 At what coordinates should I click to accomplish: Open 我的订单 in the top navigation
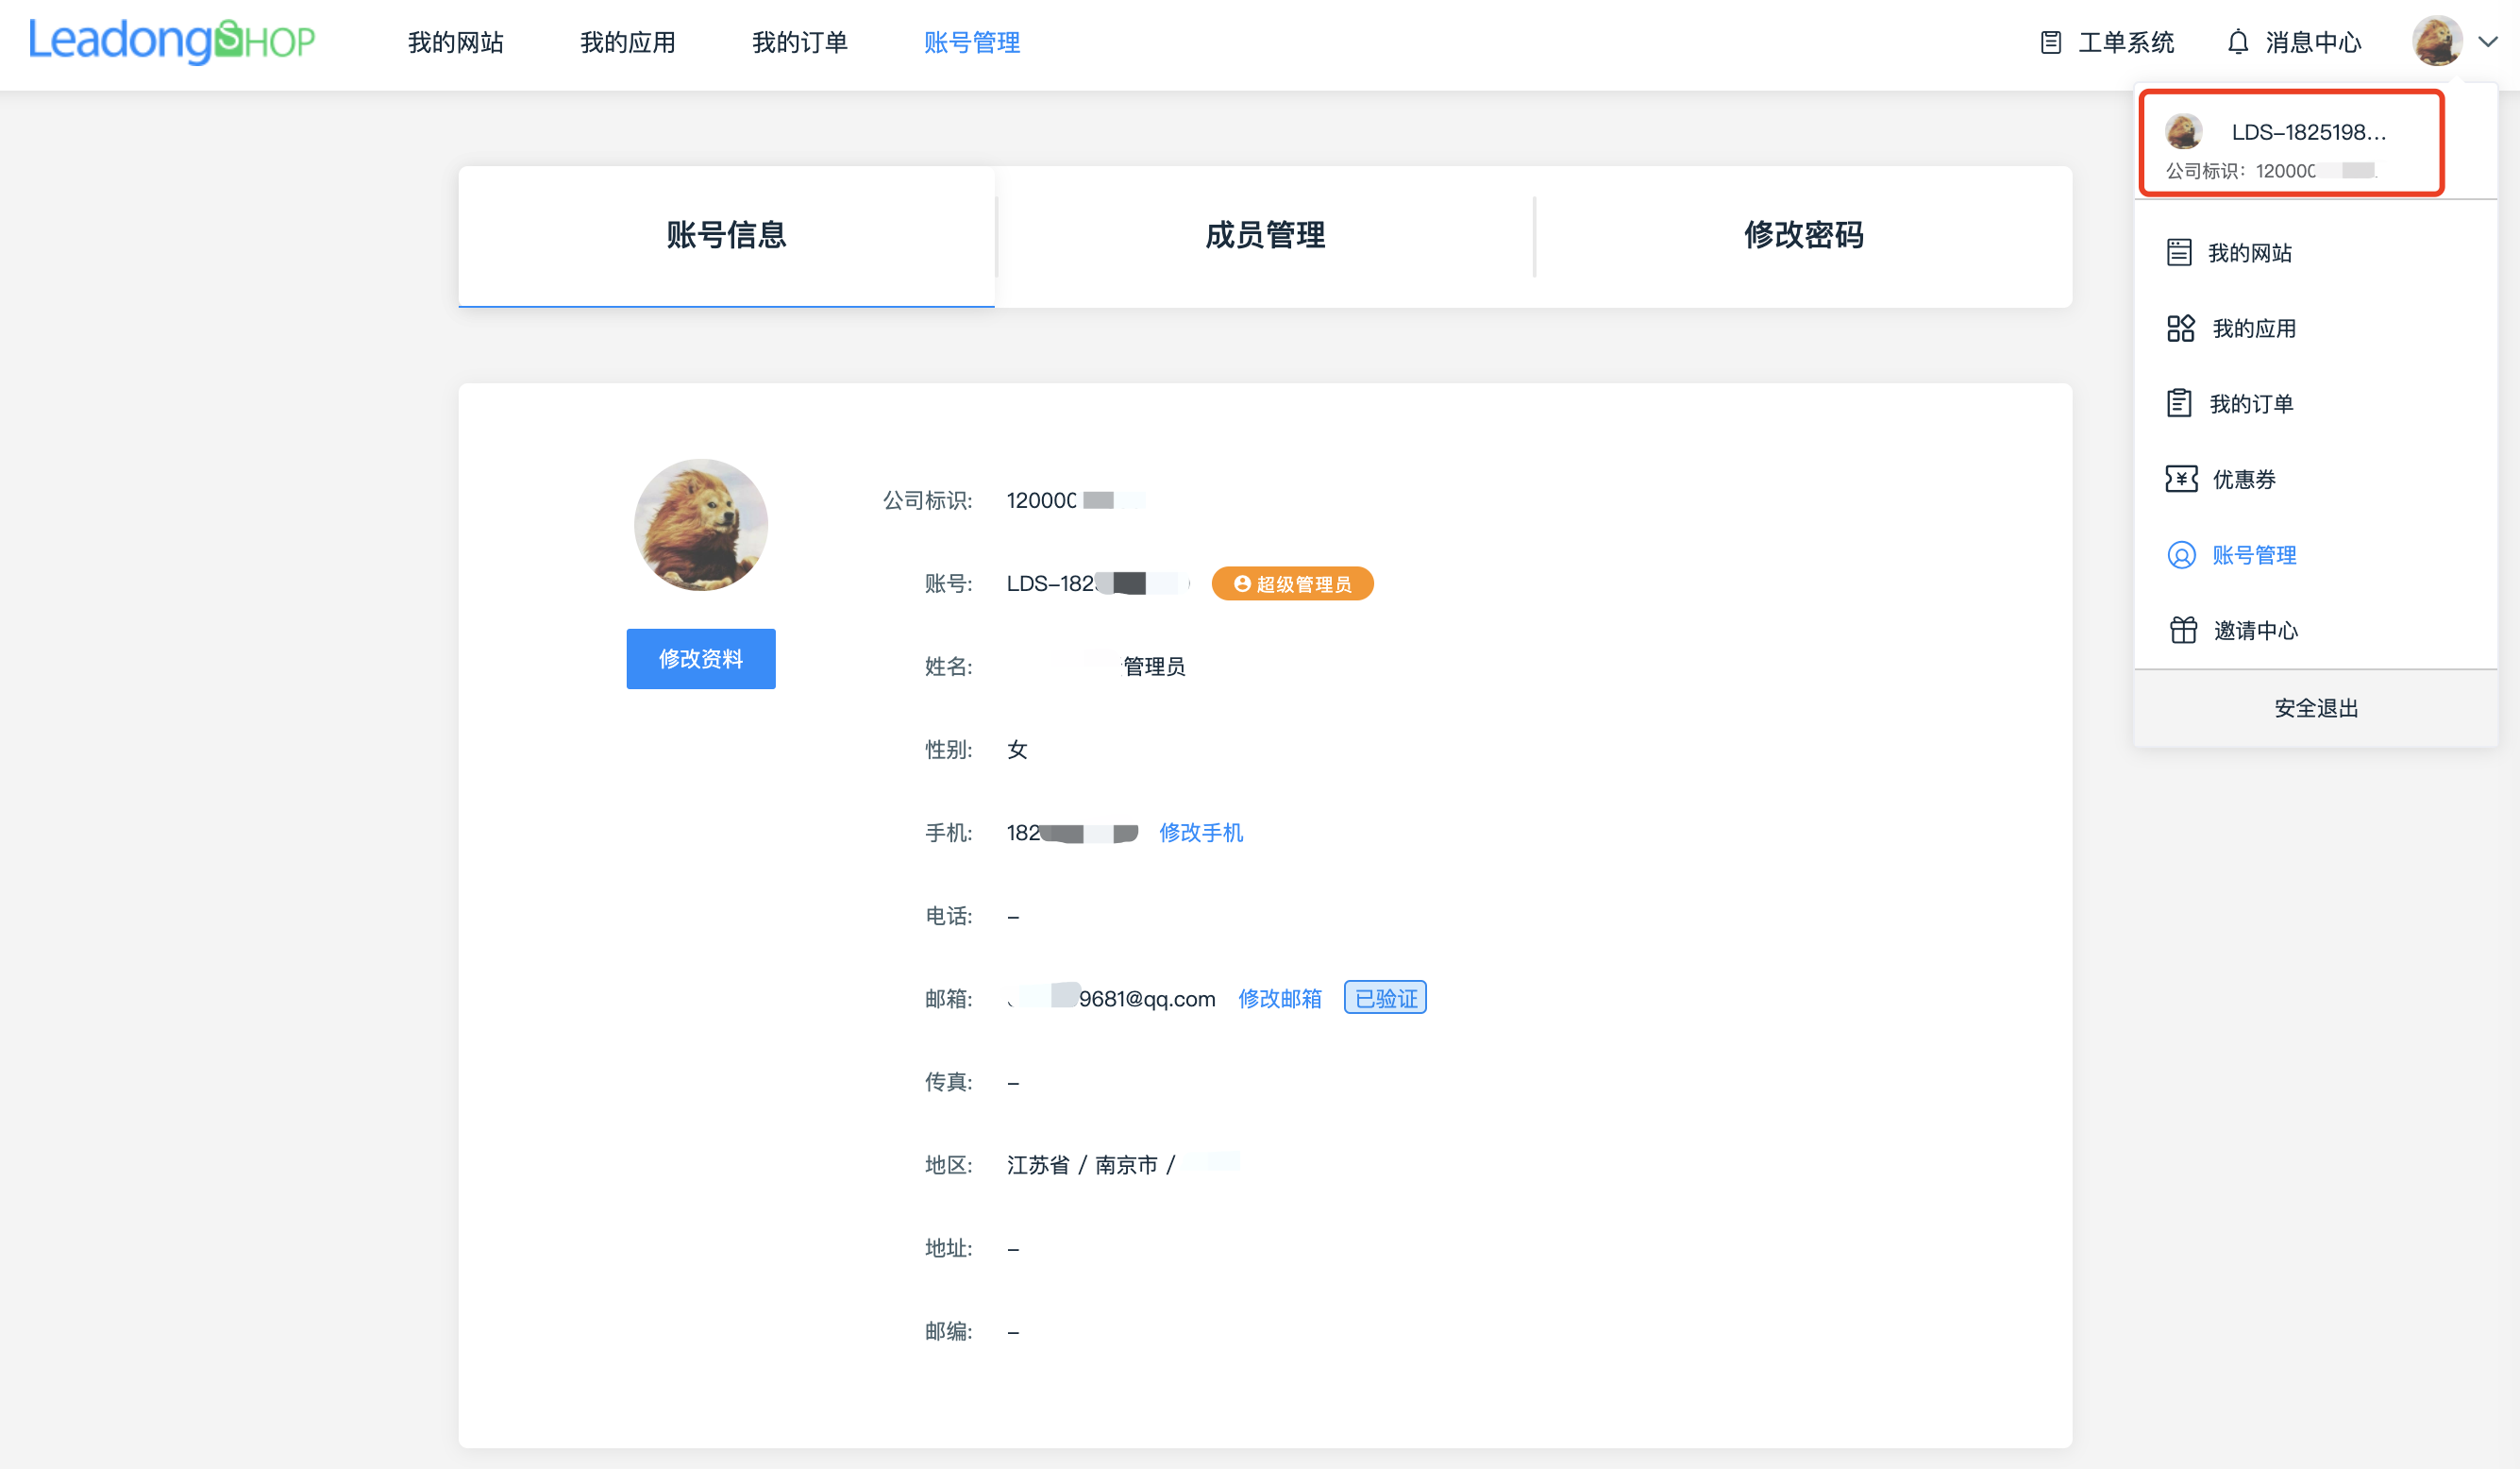[799, 42]
